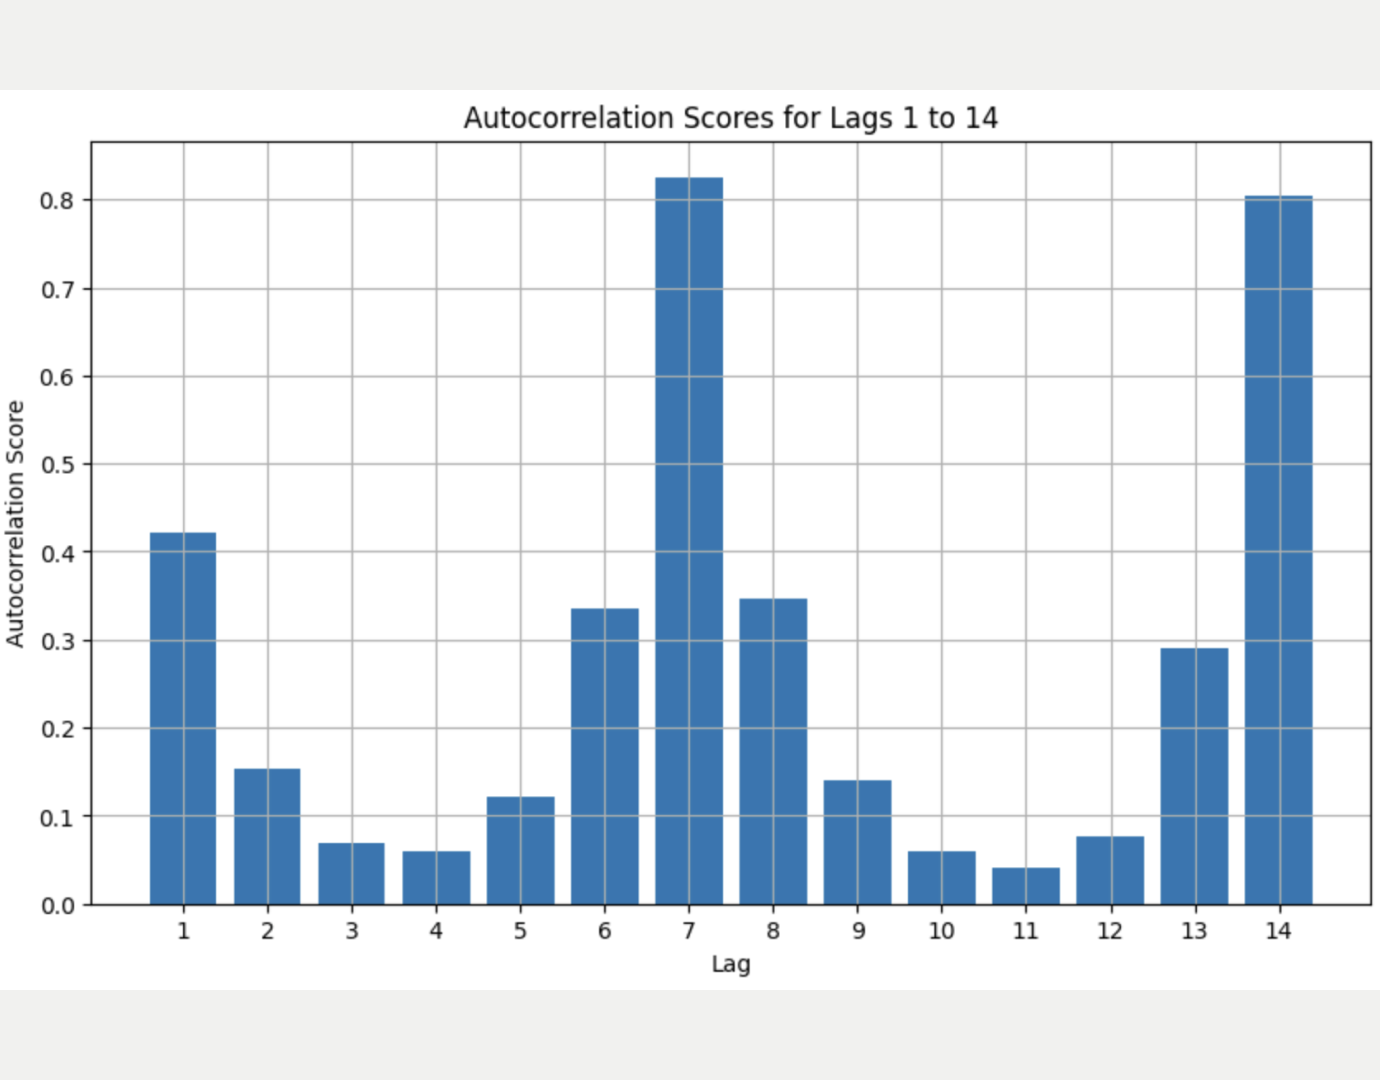Click the y-axis tick label 0.0
The height and width of the screenshot is (1080, 1380).
tap(57, 906)
